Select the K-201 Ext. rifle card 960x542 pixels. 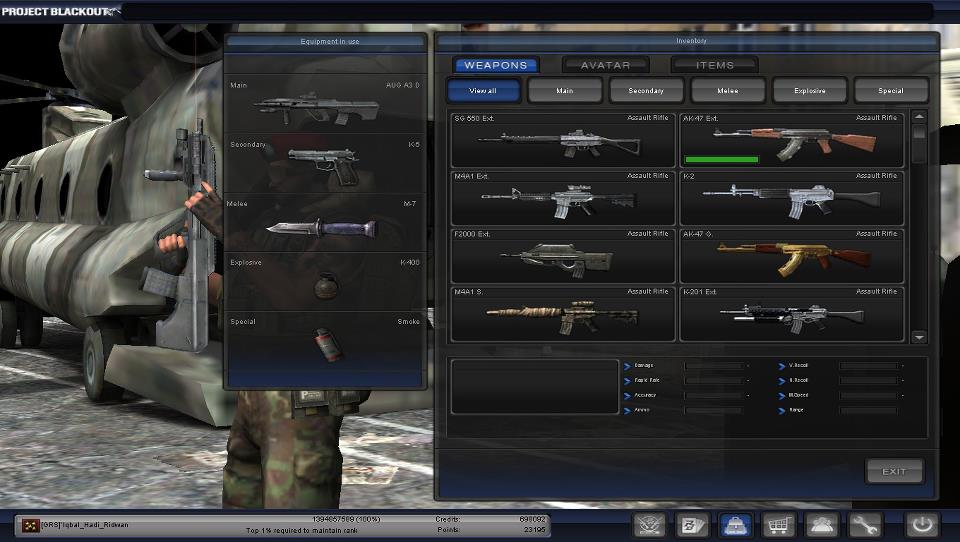tap(792, 314)
